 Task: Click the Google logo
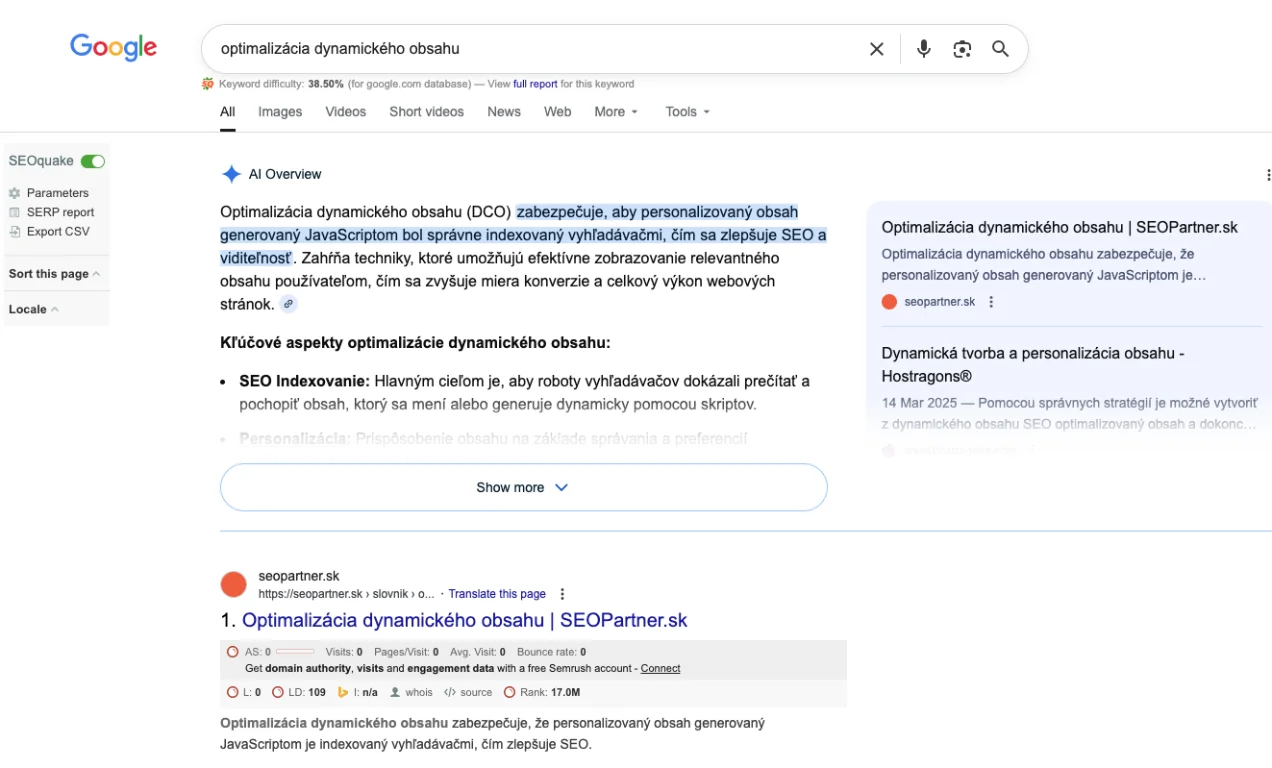[113, 47]
